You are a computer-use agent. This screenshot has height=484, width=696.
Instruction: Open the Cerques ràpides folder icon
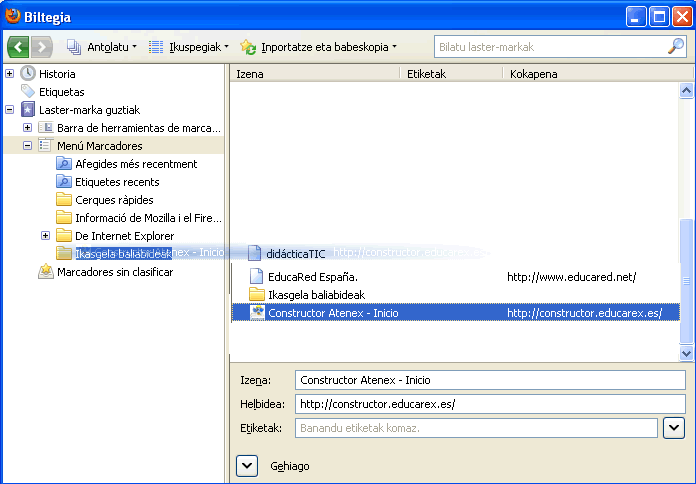click(x=64, y=199)
